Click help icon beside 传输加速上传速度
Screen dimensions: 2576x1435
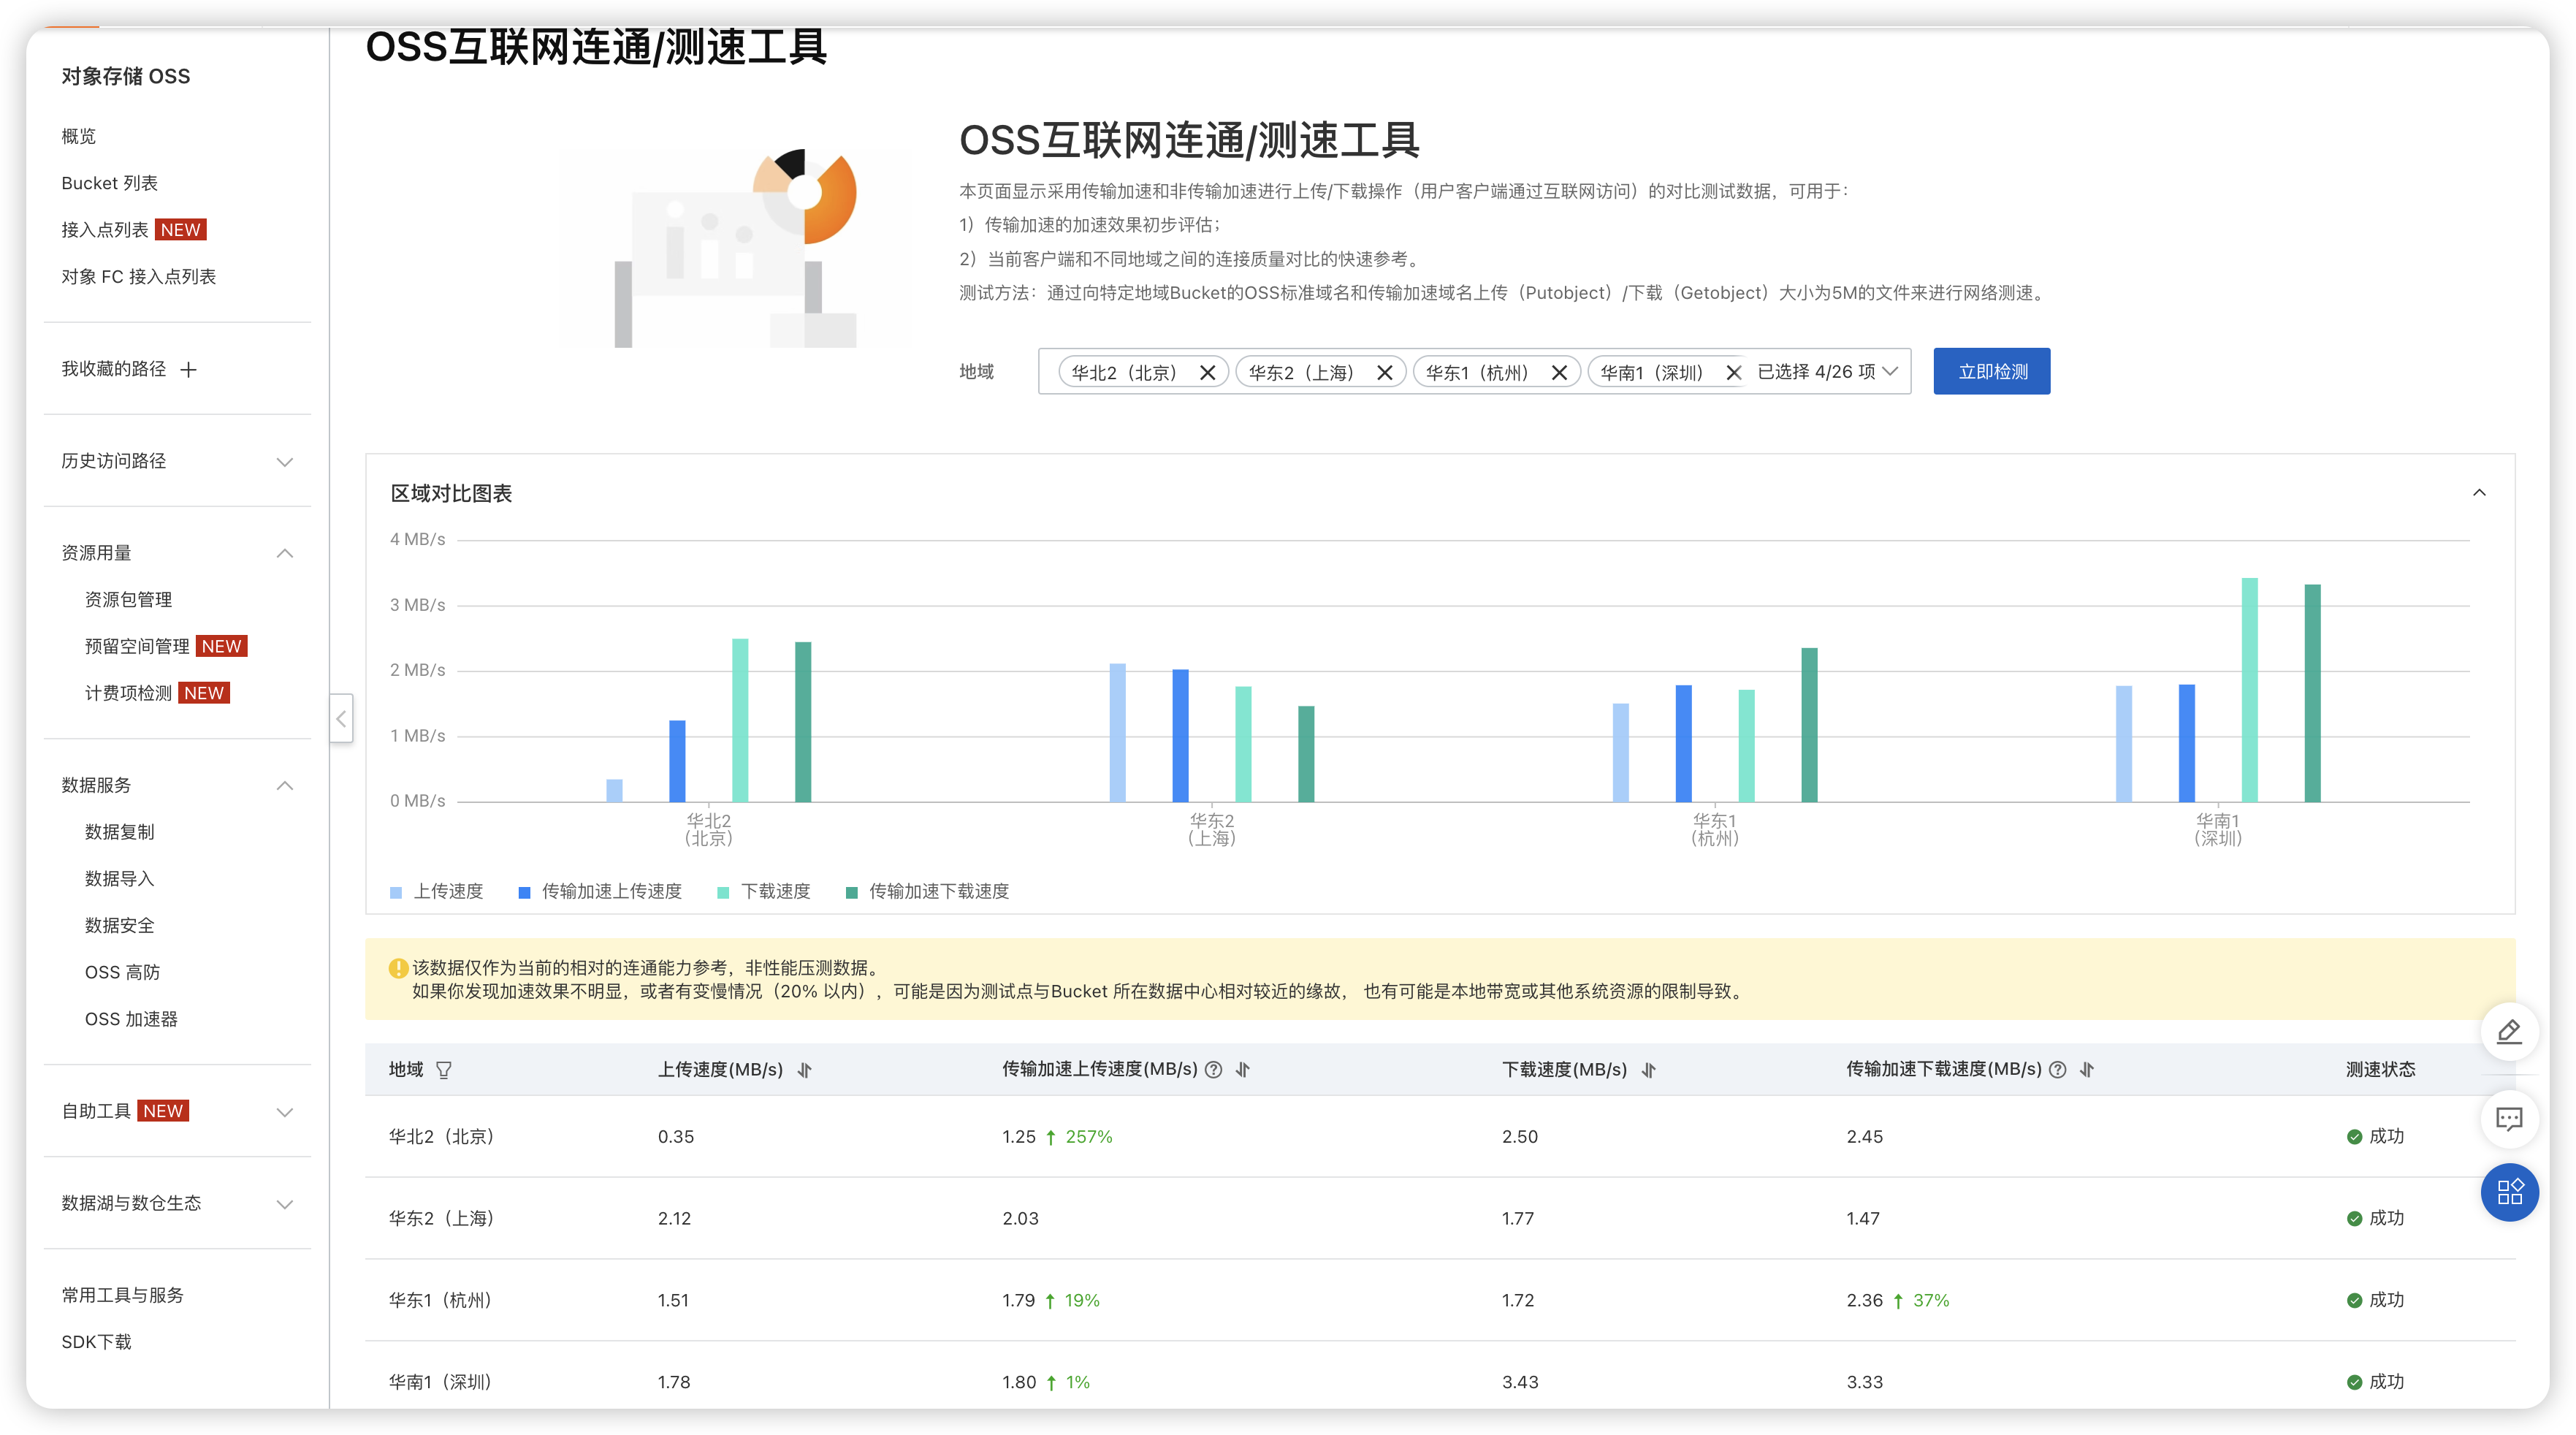pyautogui.click(x=1213, y=1070)
